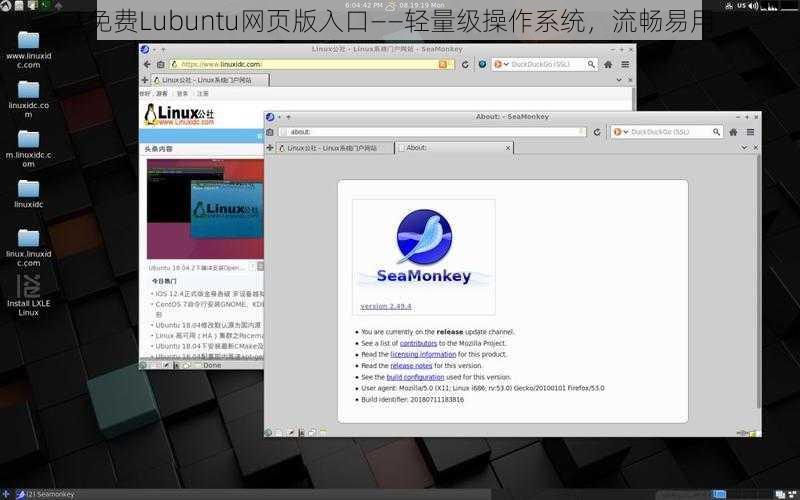Click the SeaMonkey window icon in the Linuxidc title bar
Image resolution: width=800 pixels, height=500 pixels.
[x=145, y=49]
